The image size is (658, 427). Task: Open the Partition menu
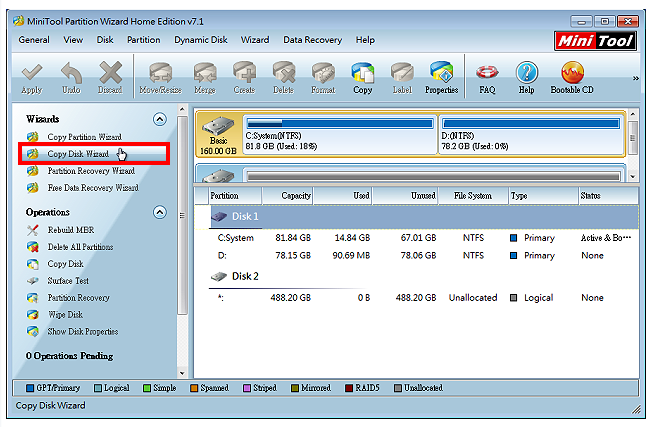pyautogui.click(x=144, y=40)
